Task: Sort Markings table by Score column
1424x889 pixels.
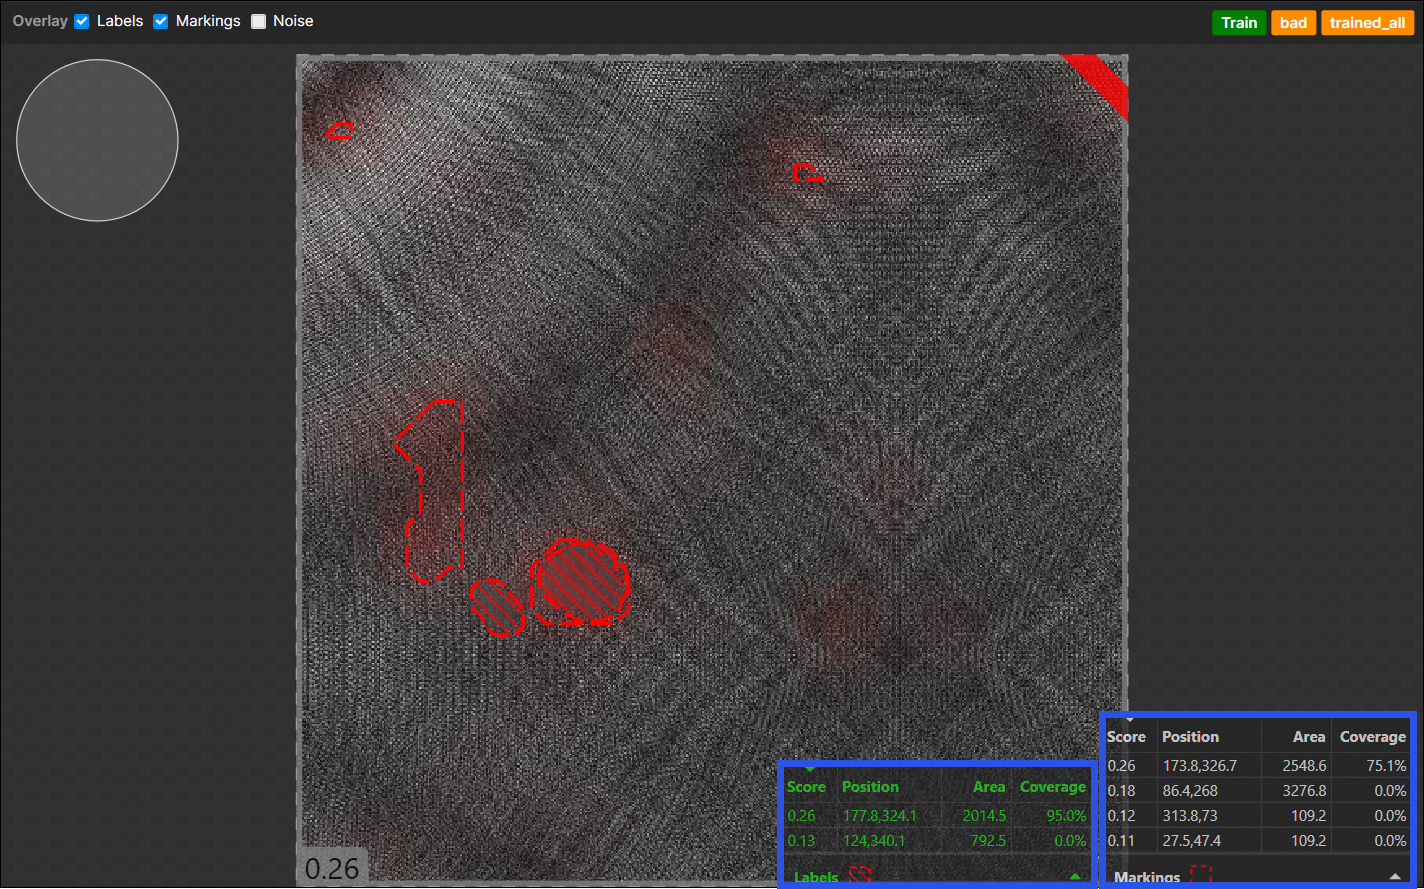Action: tap(1126, 737)
